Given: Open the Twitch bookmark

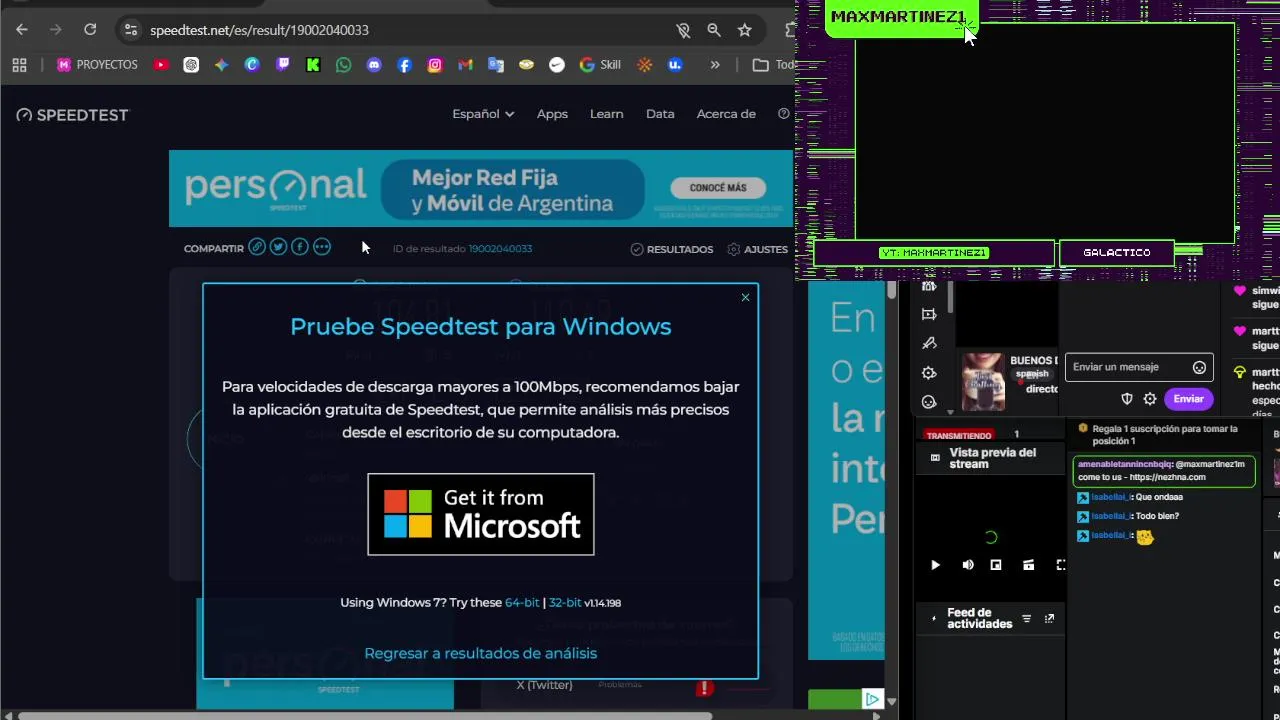Looking at the screenshot, I should (x=283, y=65).
